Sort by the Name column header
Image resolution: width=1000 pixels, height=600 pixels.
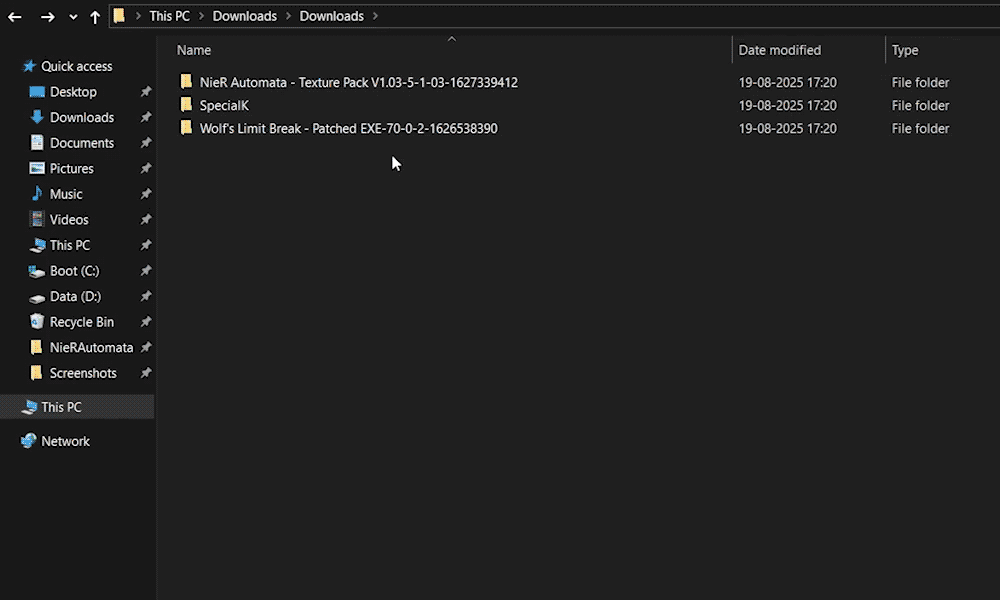[194, 50]
